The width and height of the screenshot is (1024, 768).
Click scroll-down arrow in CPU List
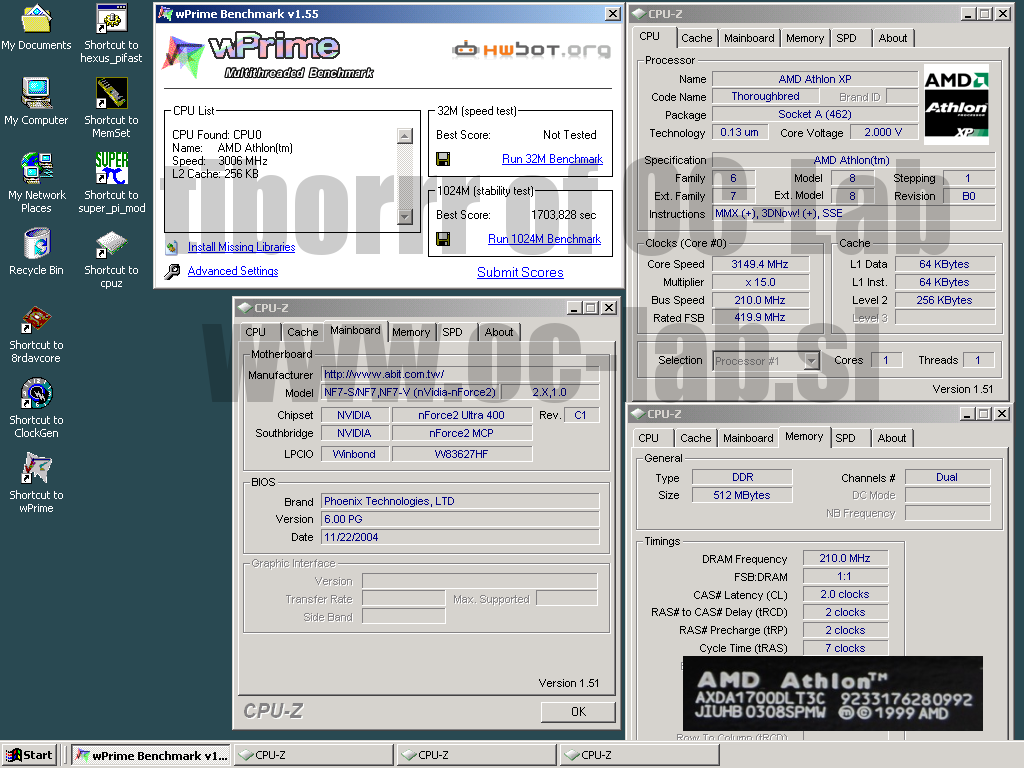[x=405, y=217]
